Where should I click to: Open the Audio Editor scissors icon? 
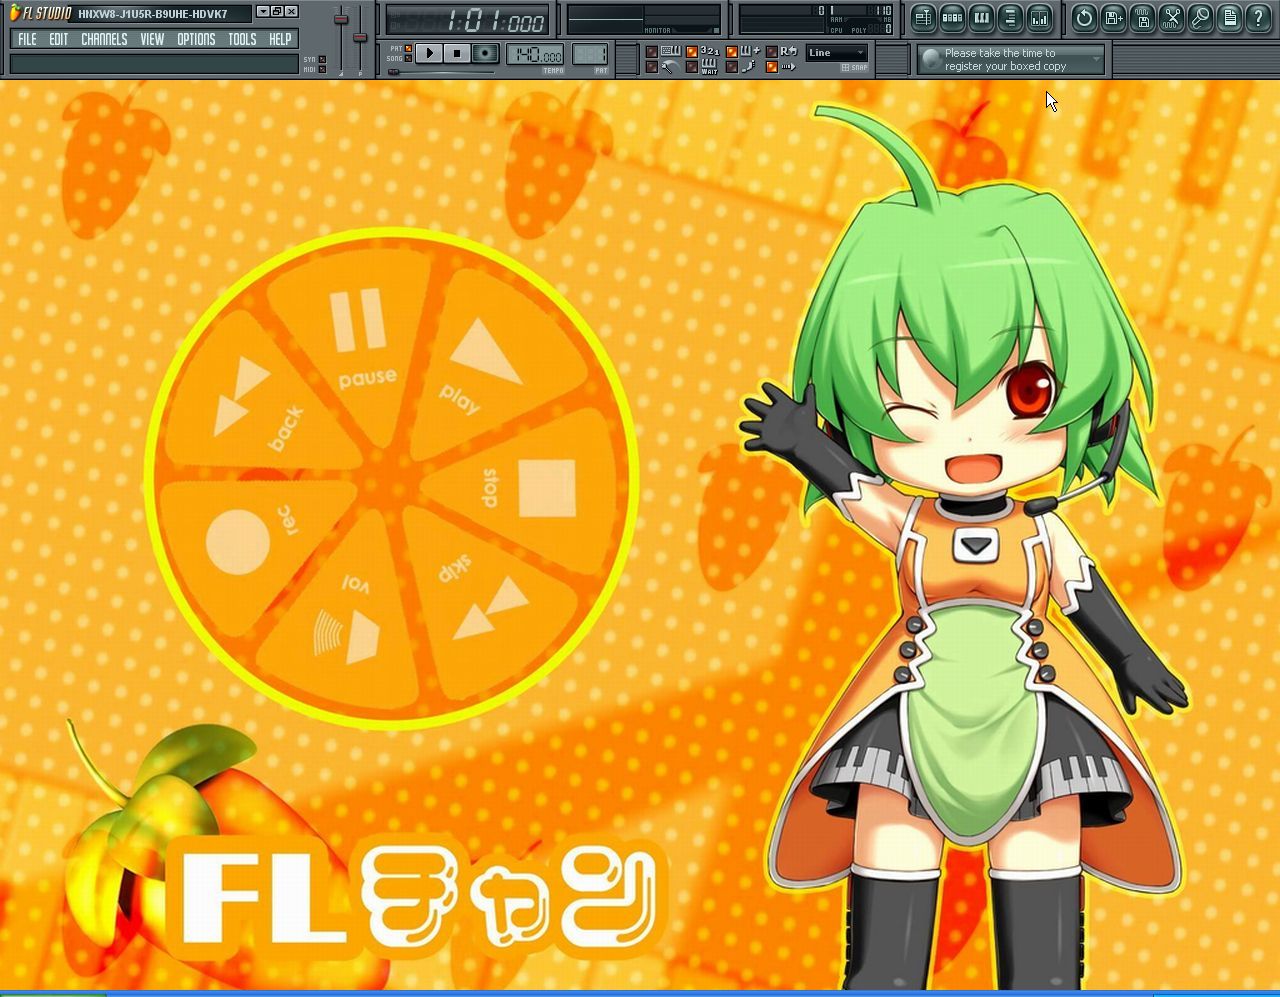[x=1171, y=18]
